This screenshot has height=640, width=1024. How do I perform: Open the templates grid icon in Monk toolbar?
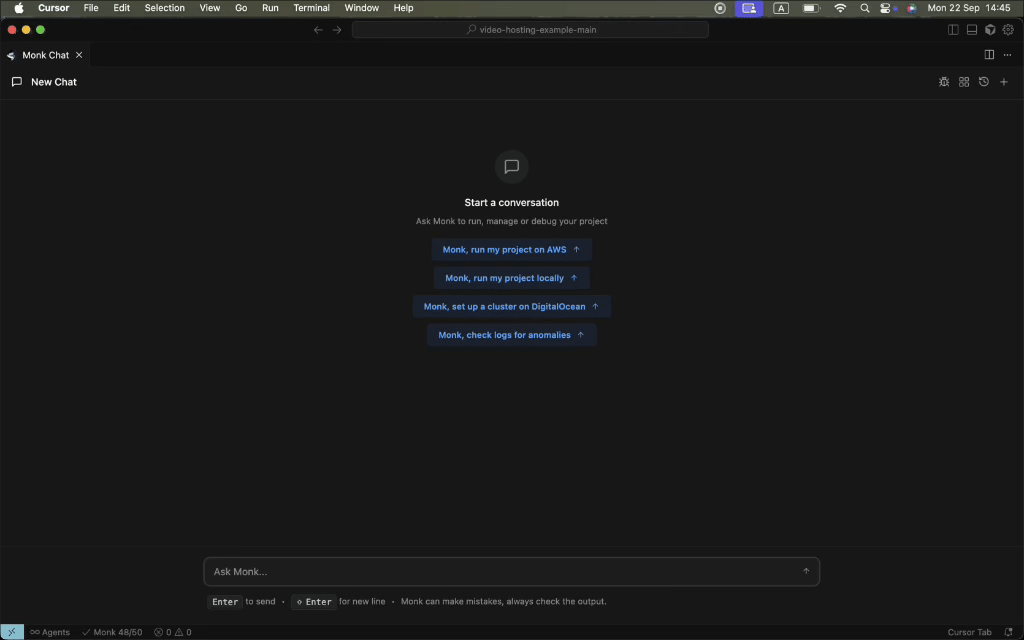(x=964, y=81)
